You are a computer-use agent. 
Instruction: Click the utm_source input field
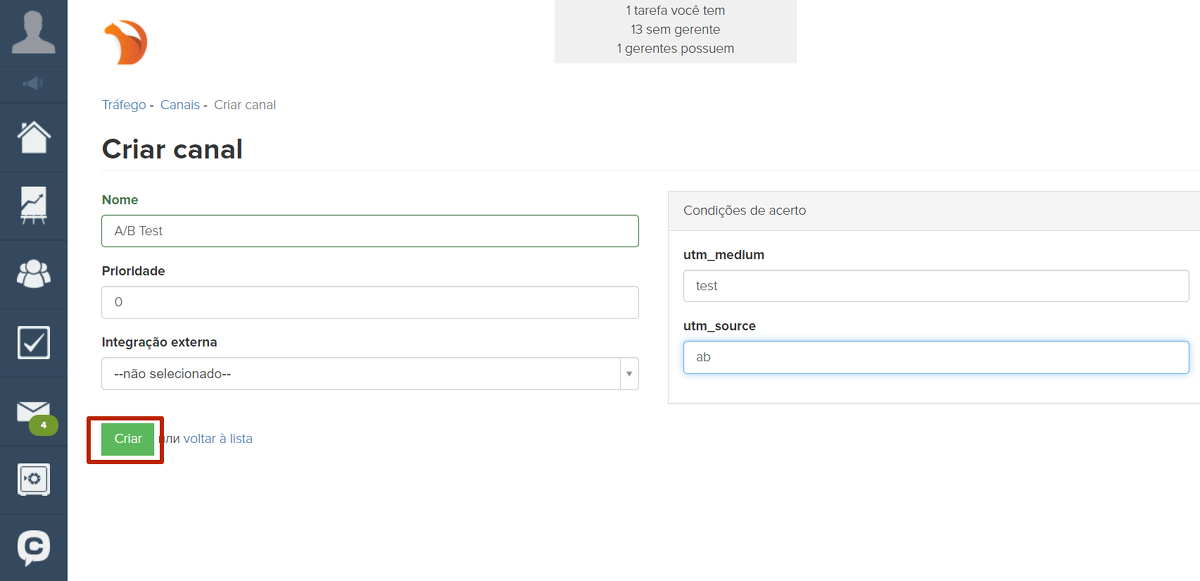click(935, 357)
